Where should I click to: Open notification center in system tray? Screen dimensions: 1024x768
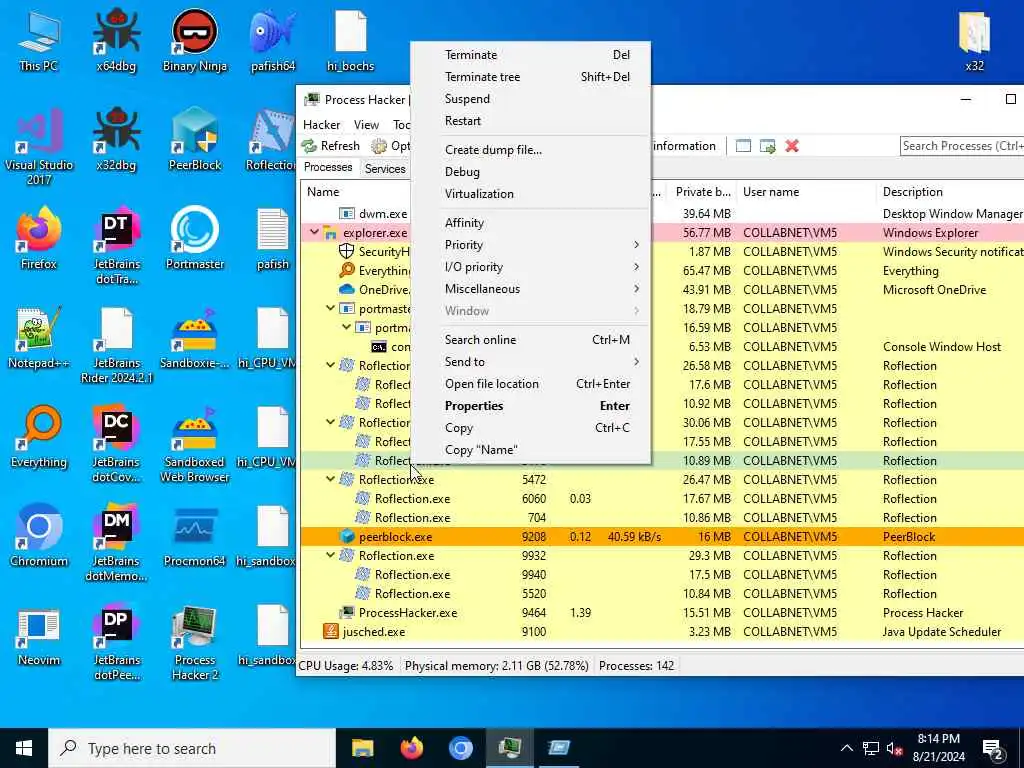[x=993, y=748]
